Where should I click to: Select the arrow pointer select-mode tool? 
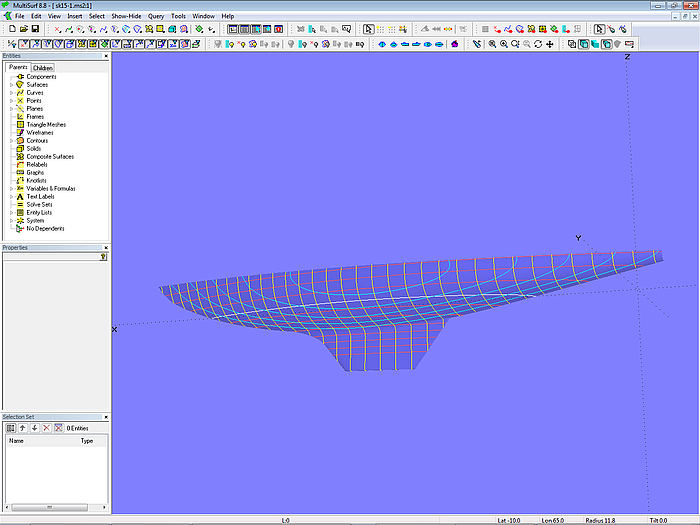[368, 29]
